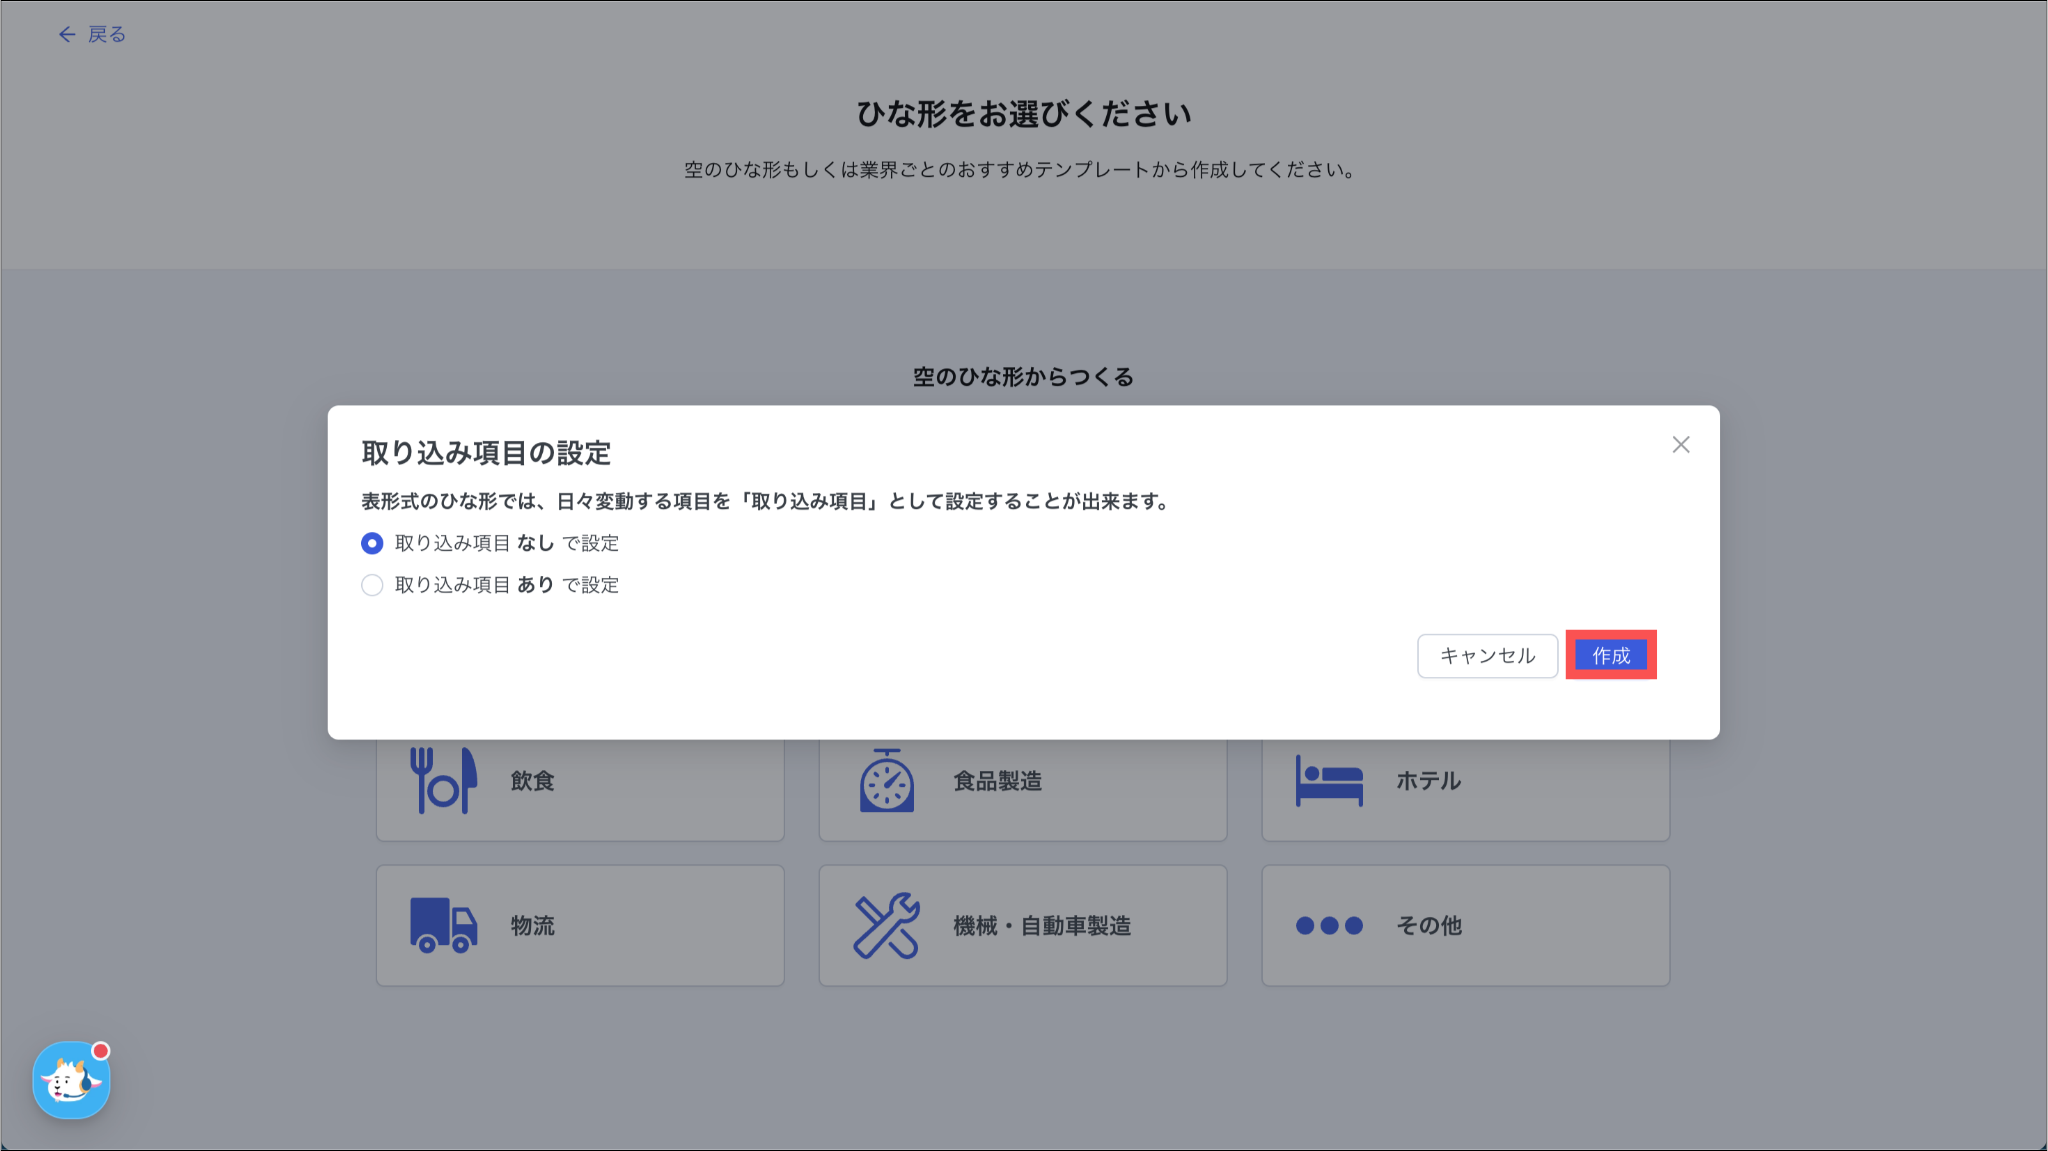Image resolution: width=2048 pixels, height=1151 pixels.
Task: Click the fork and knife 飲食 icon
Action: point(443,780)
